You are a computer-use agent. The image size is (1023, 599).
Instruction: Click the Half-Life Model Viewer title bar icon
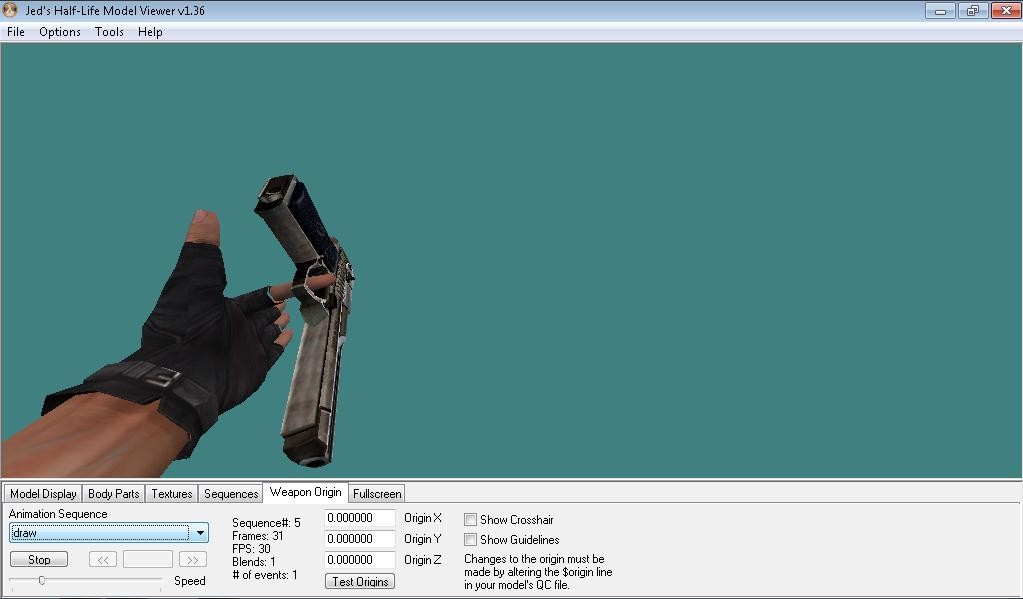(10, 10)
